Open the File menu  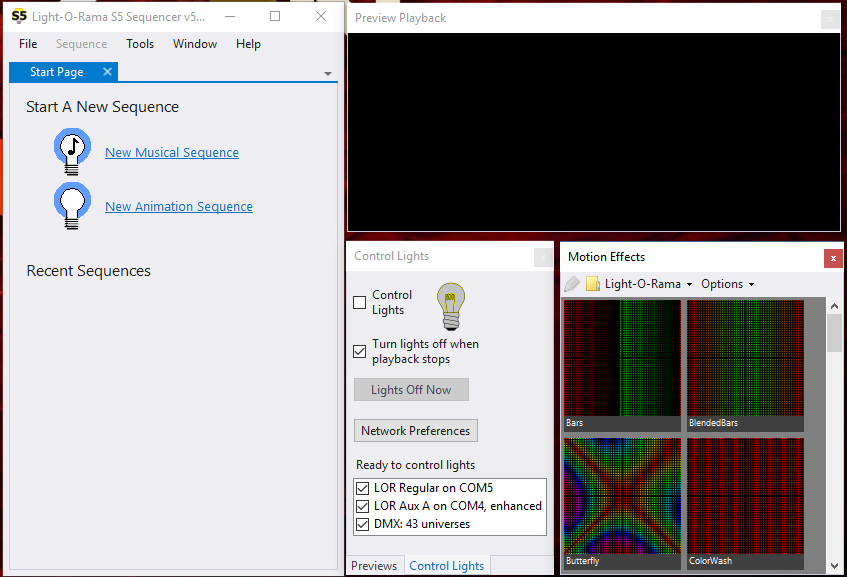pyautogui.click(x=27, y=43)
